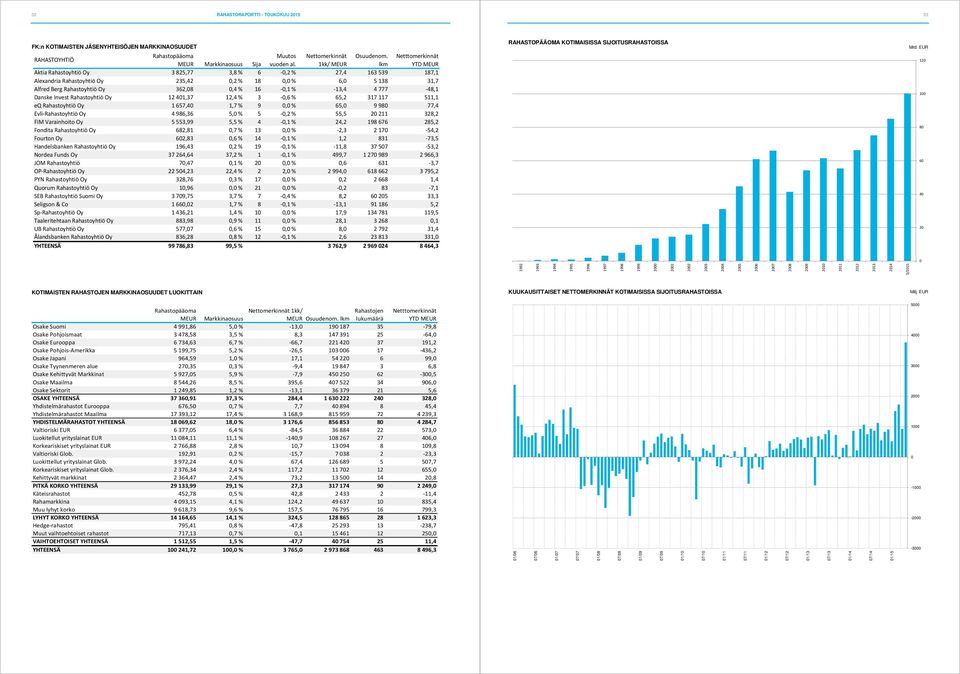Click 'Handelsbanken Rahastoyhtiö Oy' row name

click(x=75, y=147)
